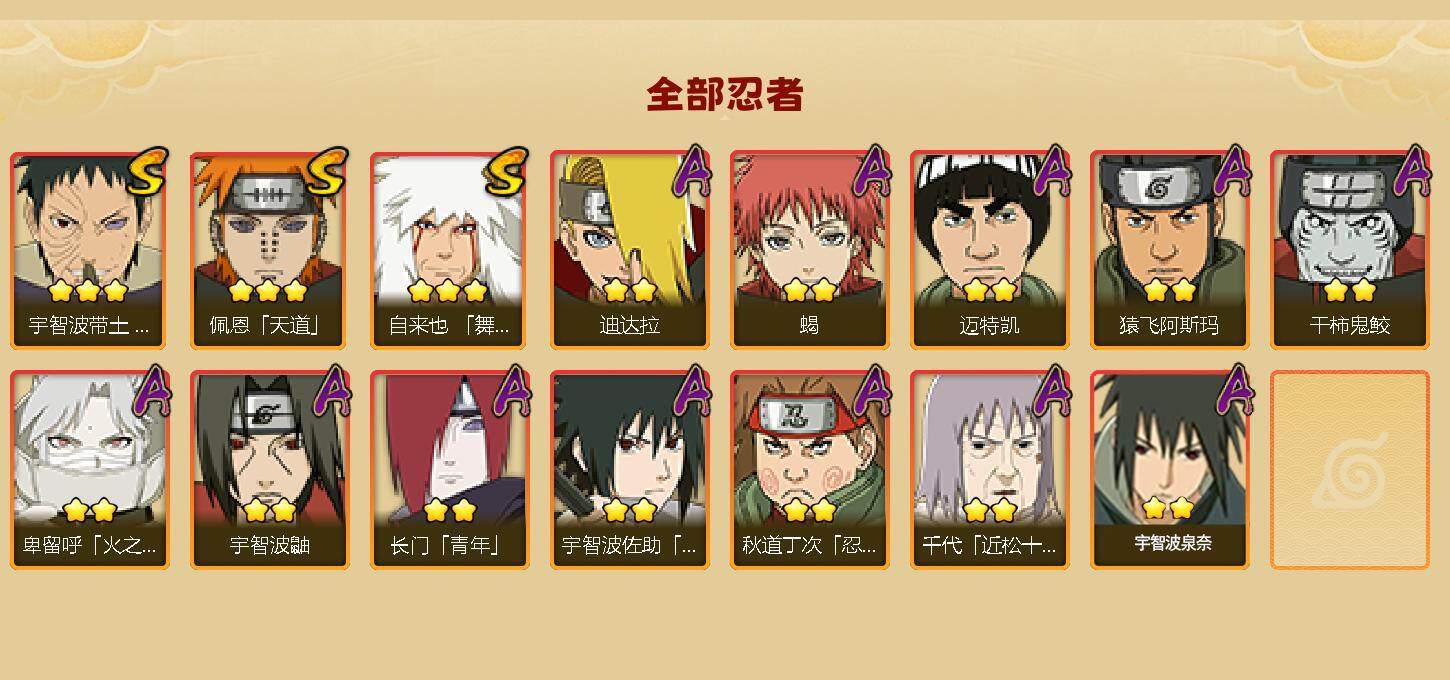
Task: Choose the 卑留呼 ninja card
Action: 90,470
